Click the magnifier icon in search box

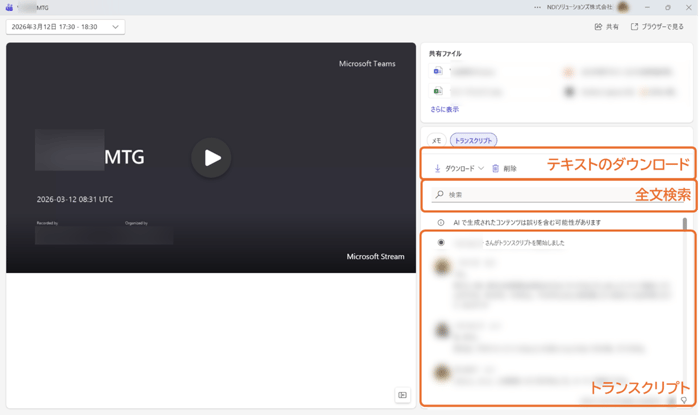[440, 194]
